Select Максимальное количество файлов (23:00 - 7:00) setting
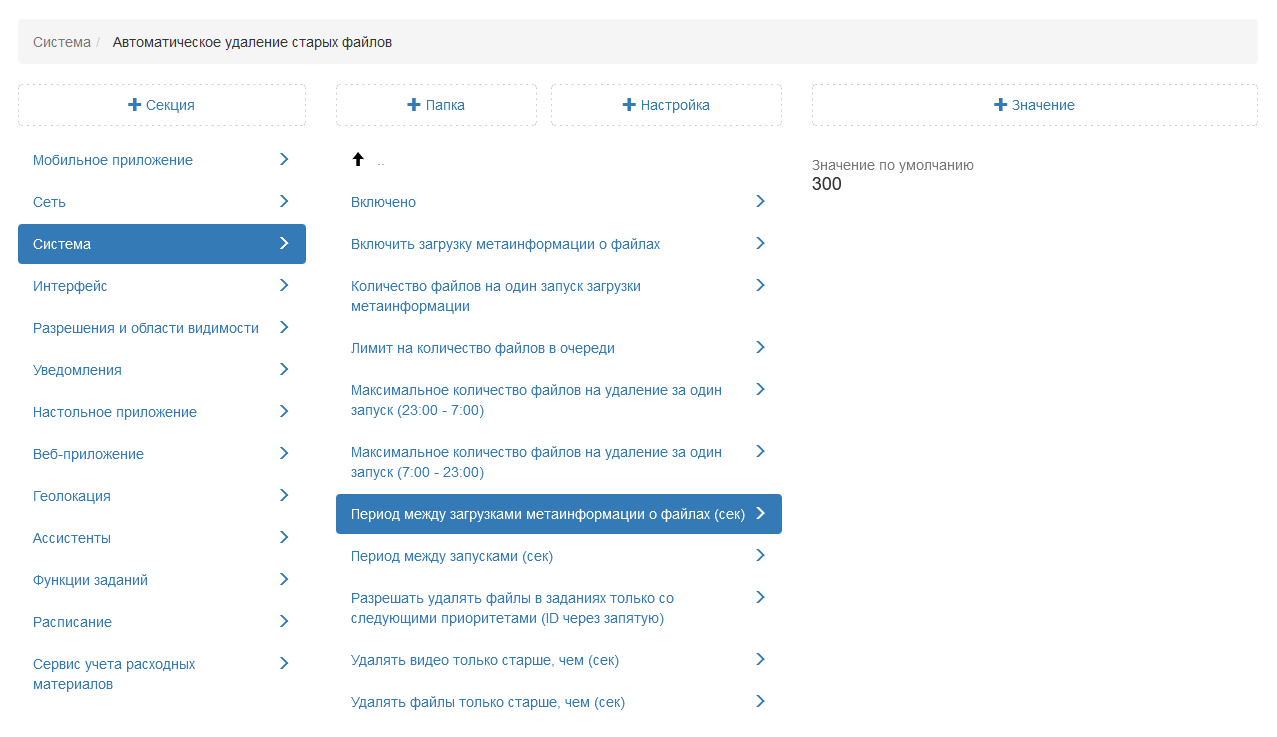Screen dimensions: 1277x737 click(x=535, y=400)
